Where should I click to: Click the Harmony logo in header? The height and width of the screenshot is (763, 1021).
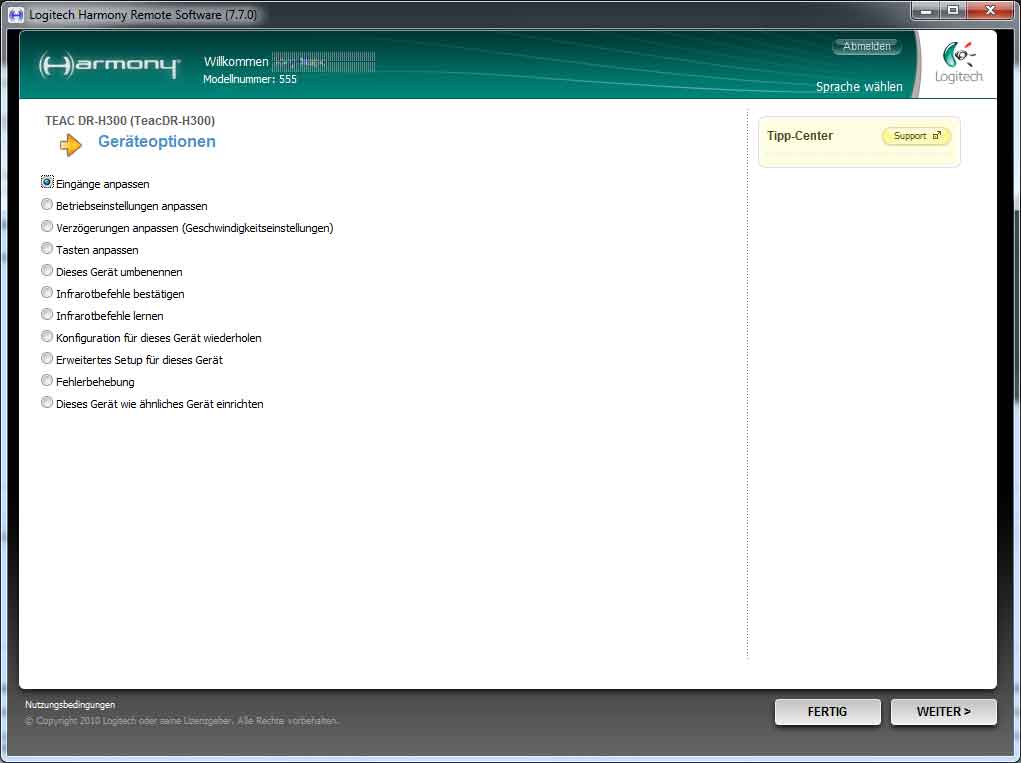pyautogui.click(x=109, y=66)
